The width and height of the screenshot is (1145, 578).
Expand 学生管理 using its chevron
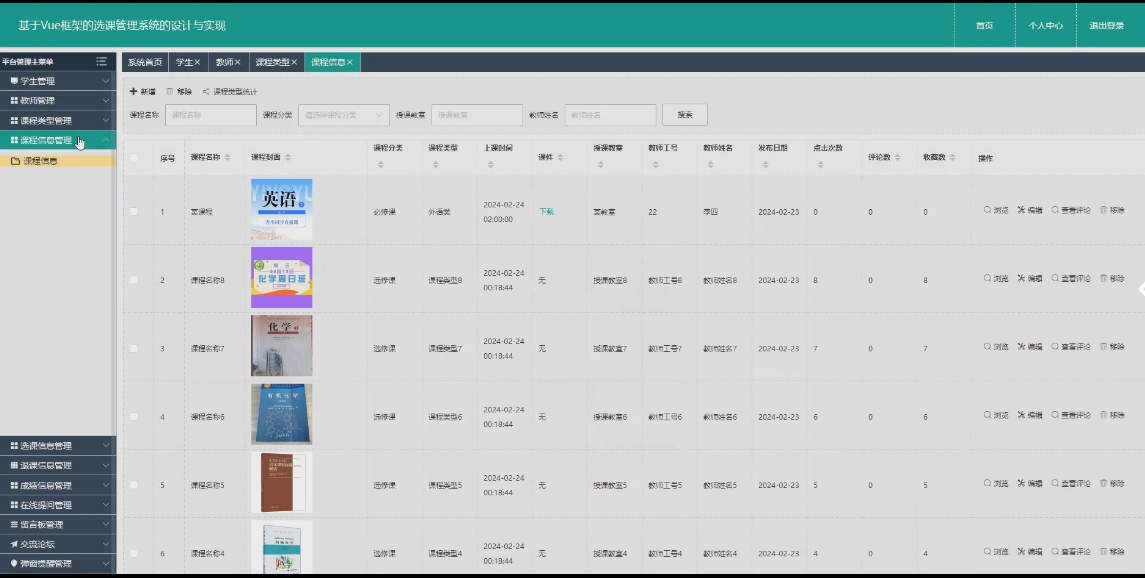click(106, 81)
